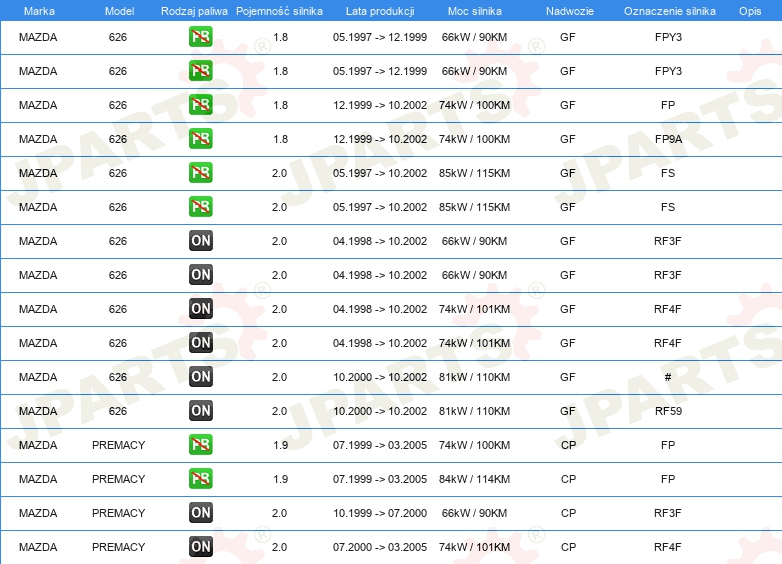The width and height of the screenshot is (782, 564).
Task: Click the Moc silnika column header
Action: tap(474, 11)
